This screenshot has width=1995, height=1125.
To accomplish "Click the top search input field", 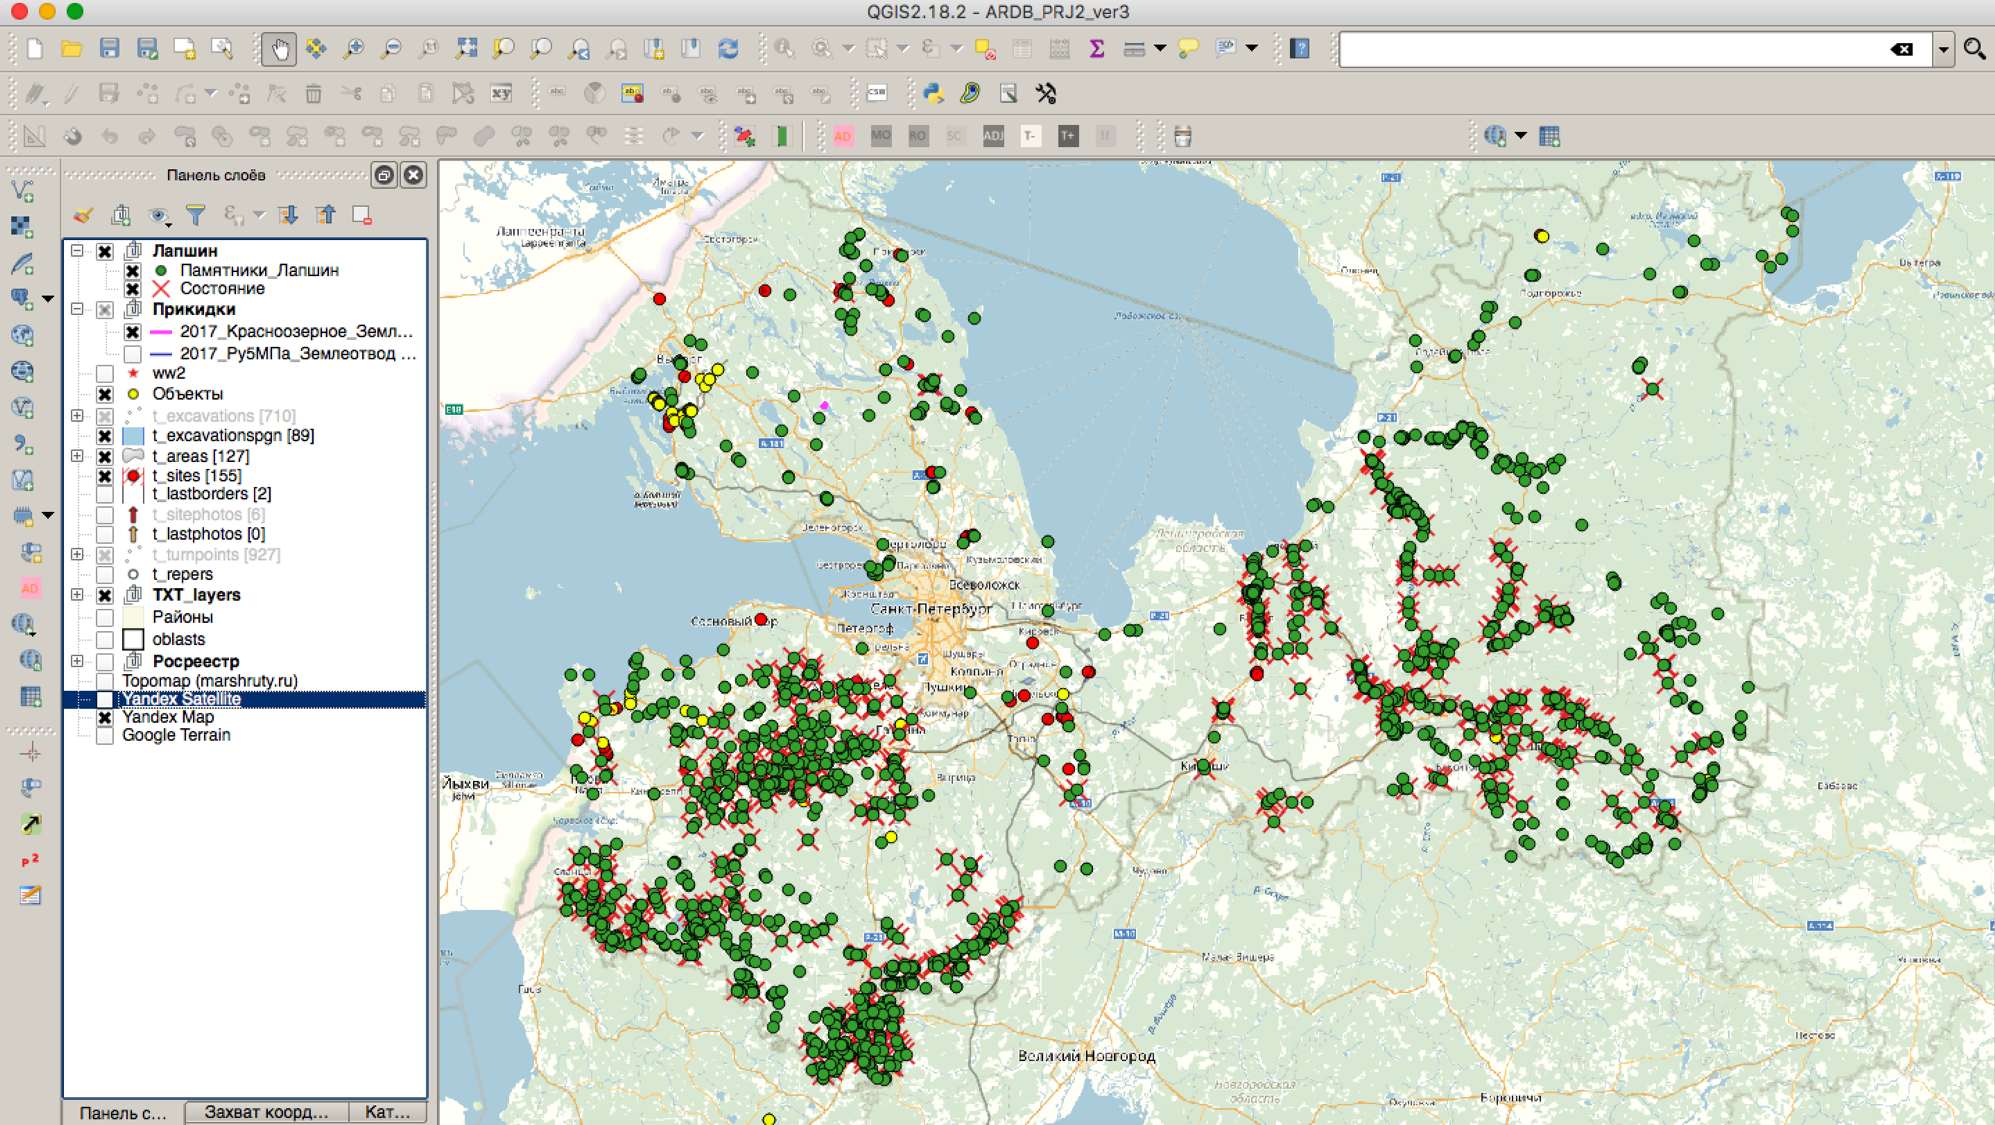I will pos(1610,49).
